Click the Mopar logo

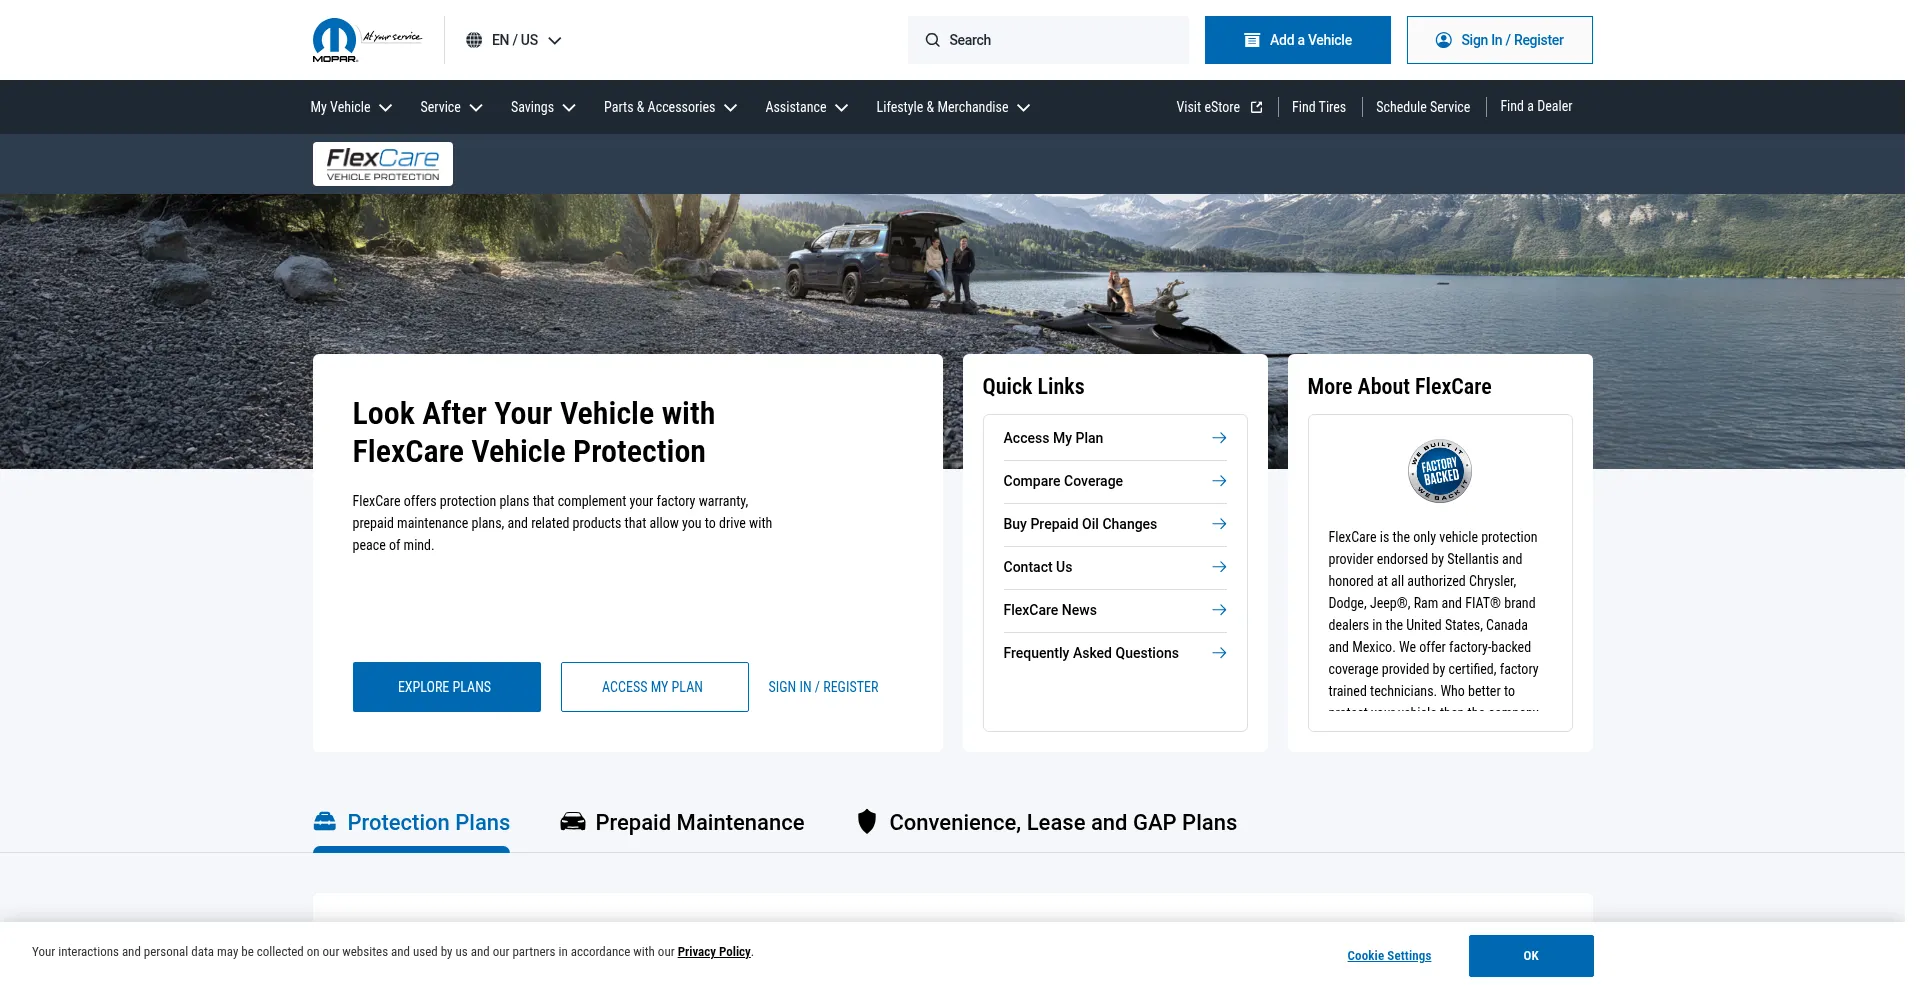pos(335,40)
